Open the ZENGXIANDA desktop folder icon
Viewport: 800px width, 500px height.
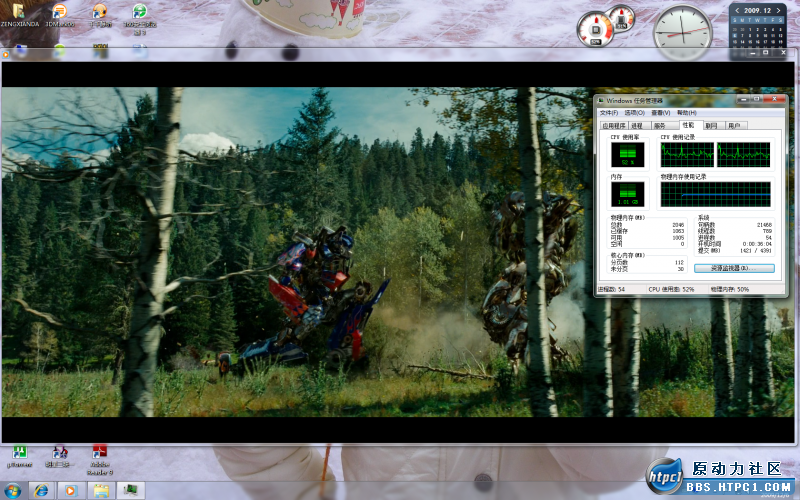click(x=18, y=11)
